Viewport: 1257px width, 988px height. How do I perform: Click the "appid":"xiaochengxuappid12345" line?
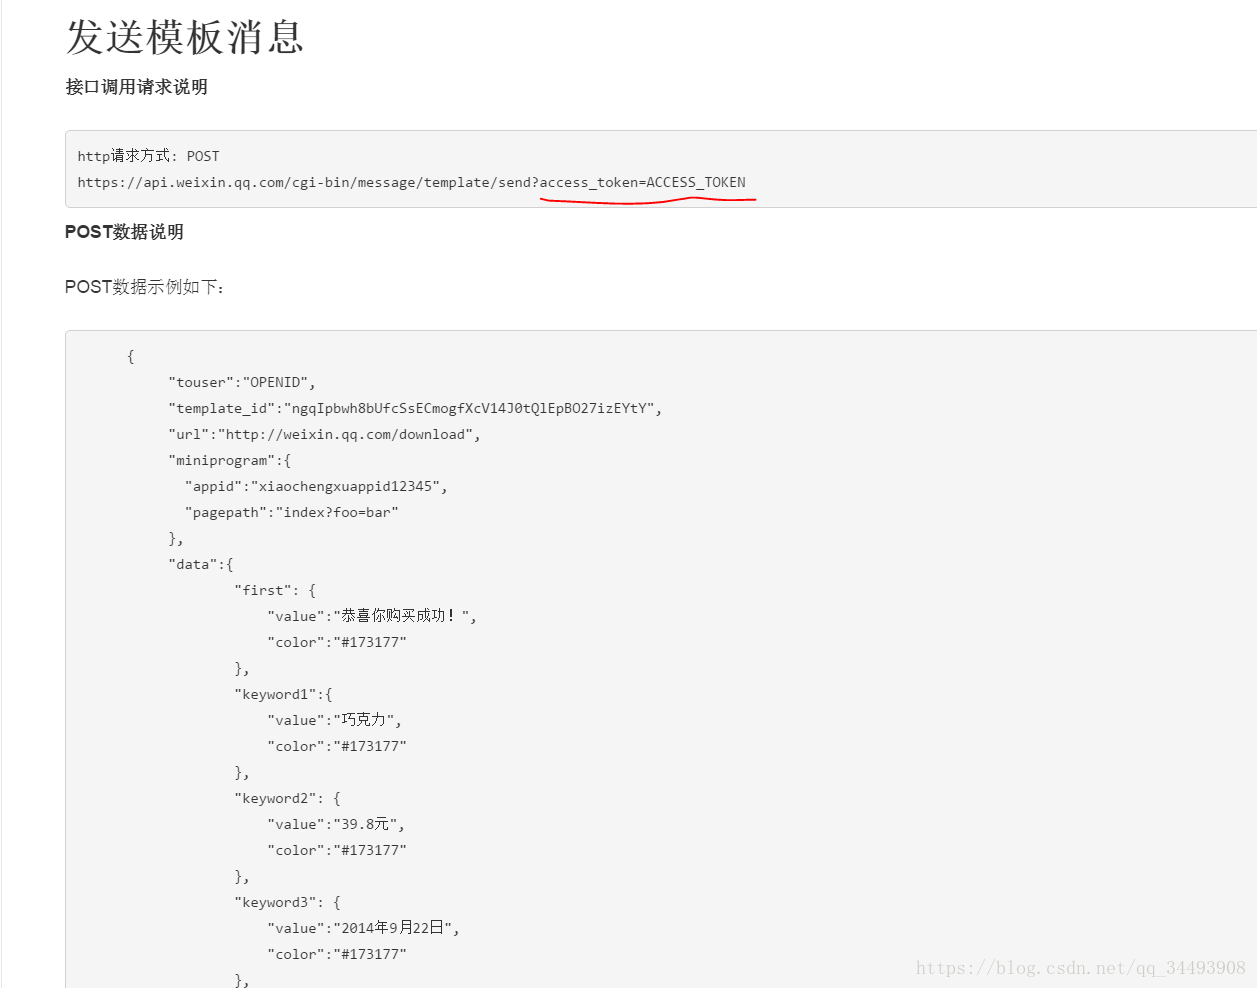click(x=316, y=486)
